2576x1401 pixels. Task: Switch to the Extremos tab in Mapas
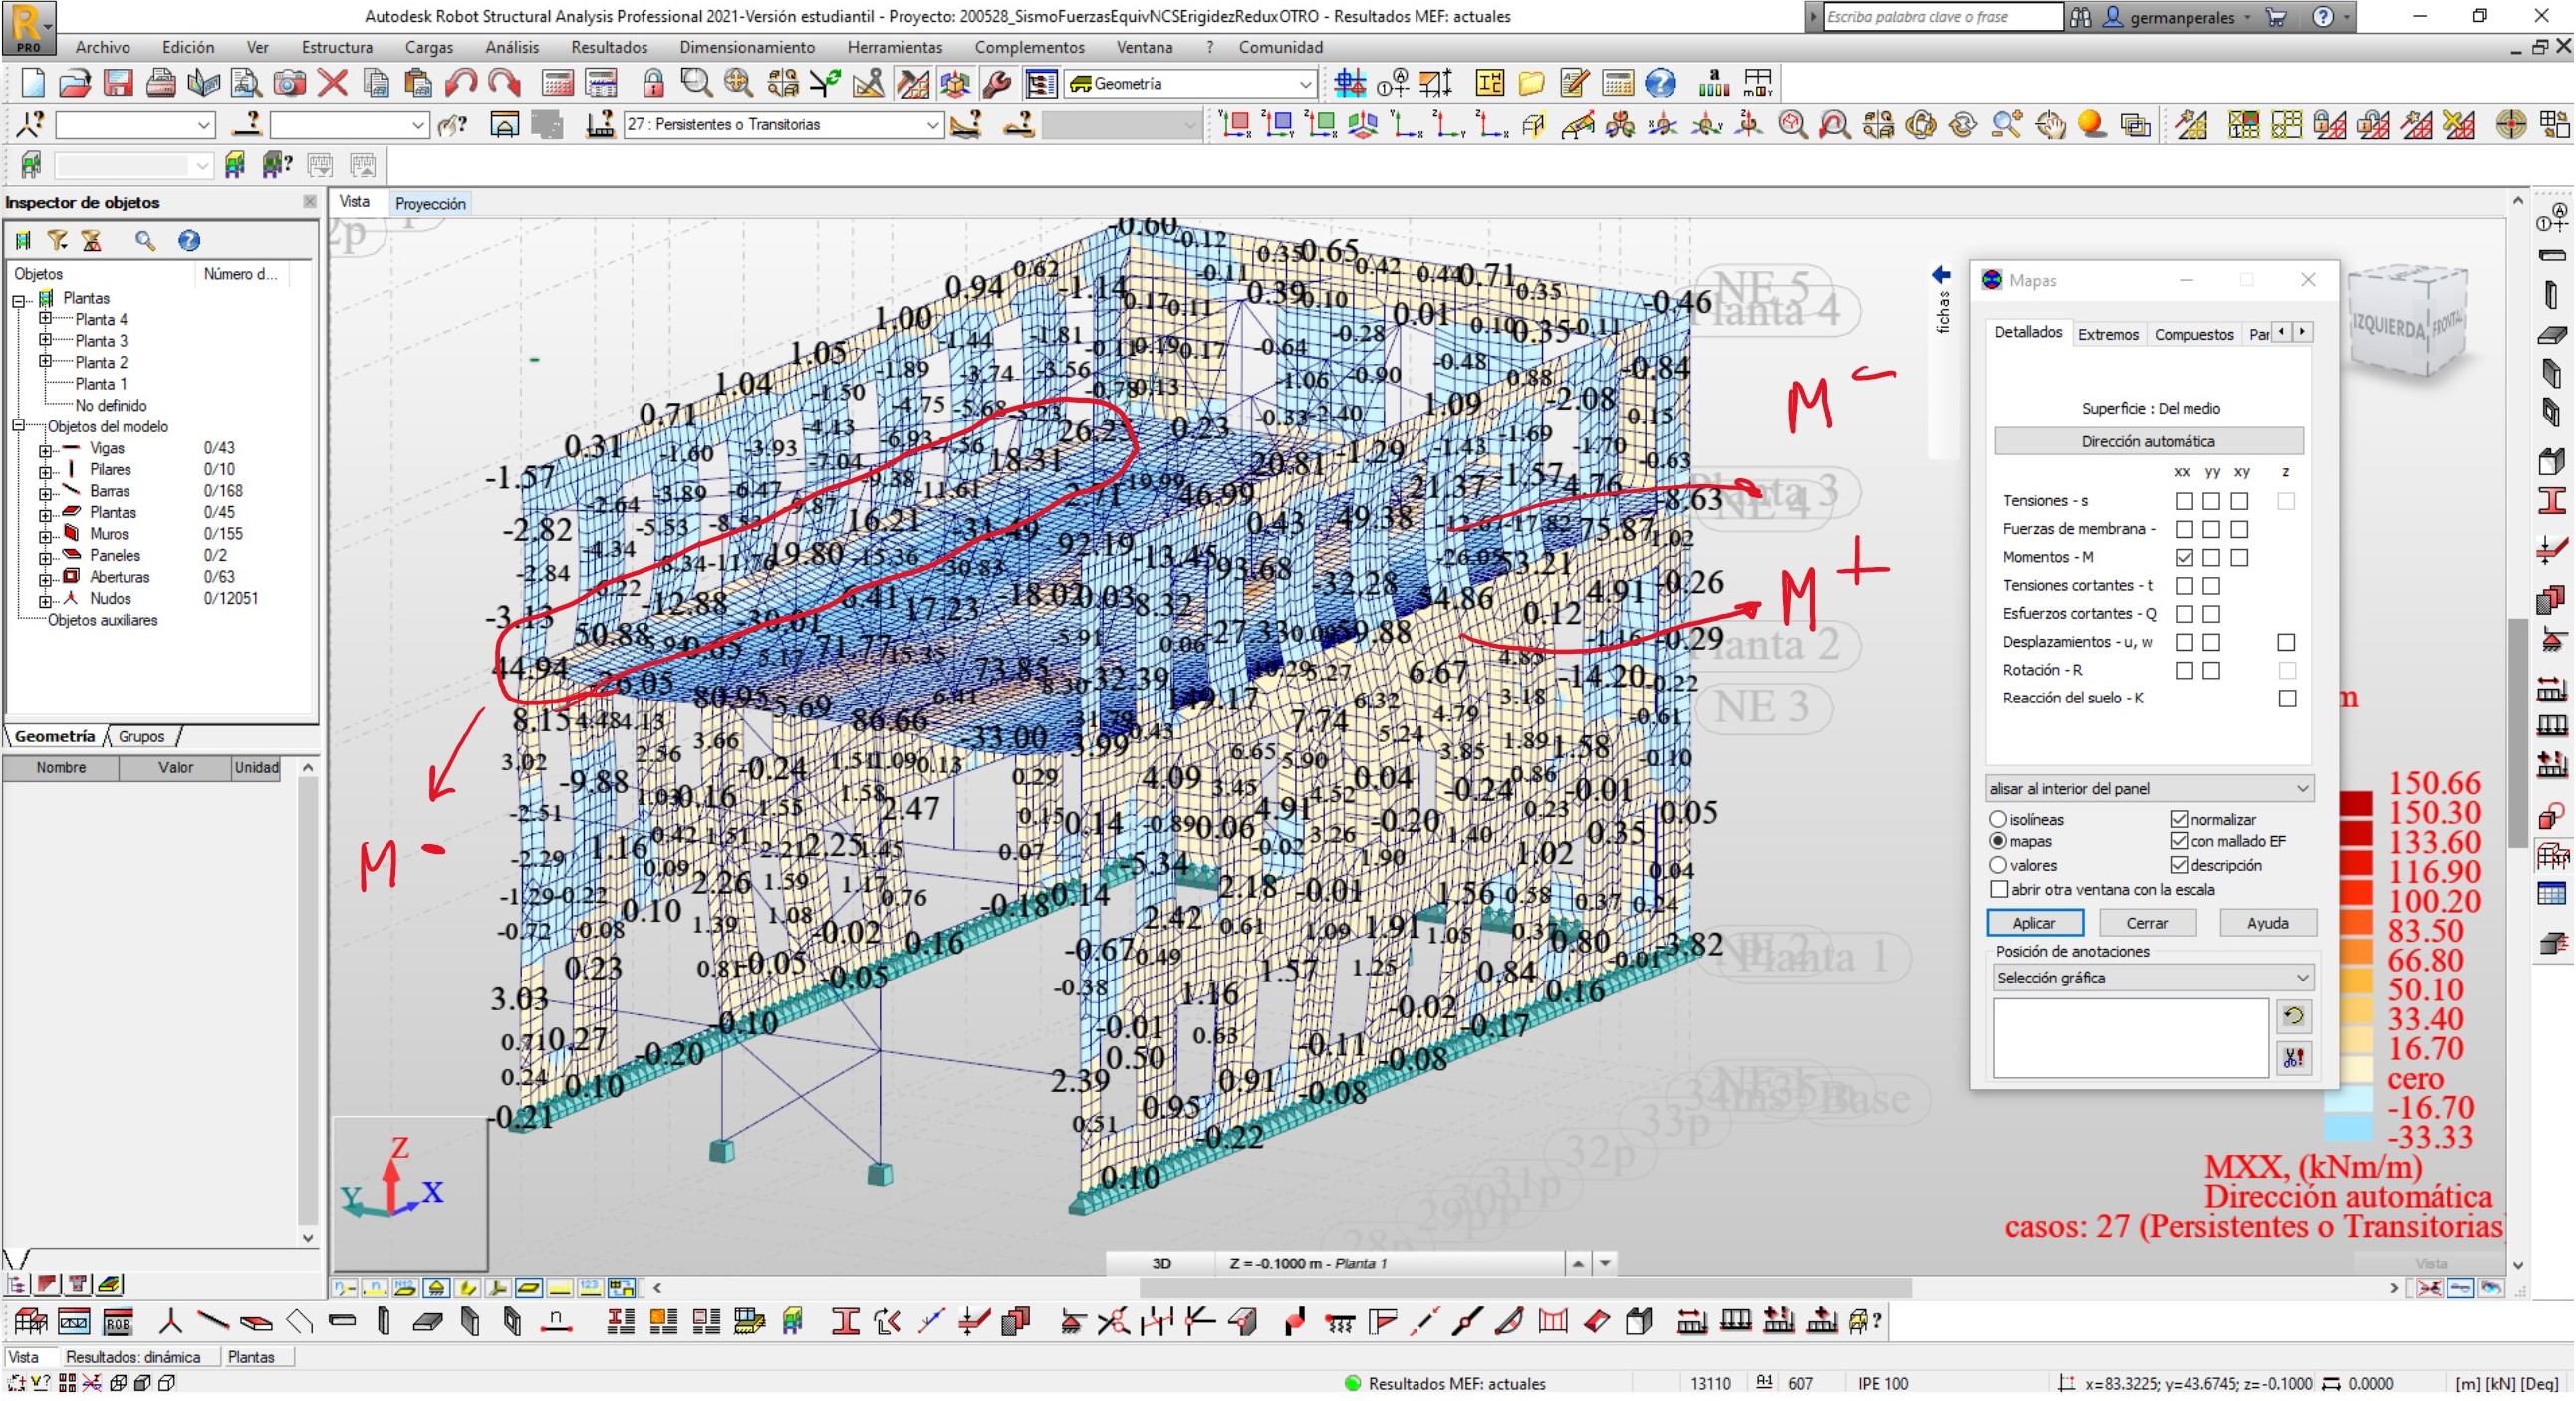coord(2107,334)
